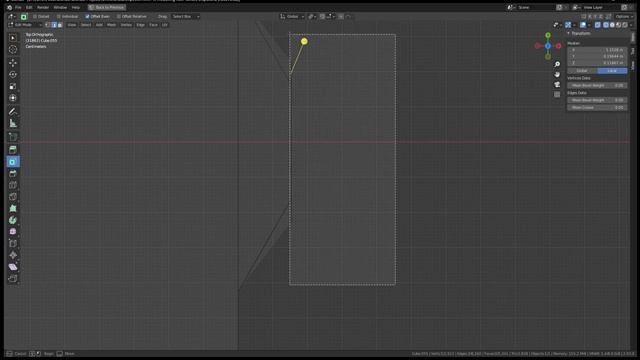Screen dimensions: 640x360
Task: Switch to solid viewport shading
Action: 612,25
